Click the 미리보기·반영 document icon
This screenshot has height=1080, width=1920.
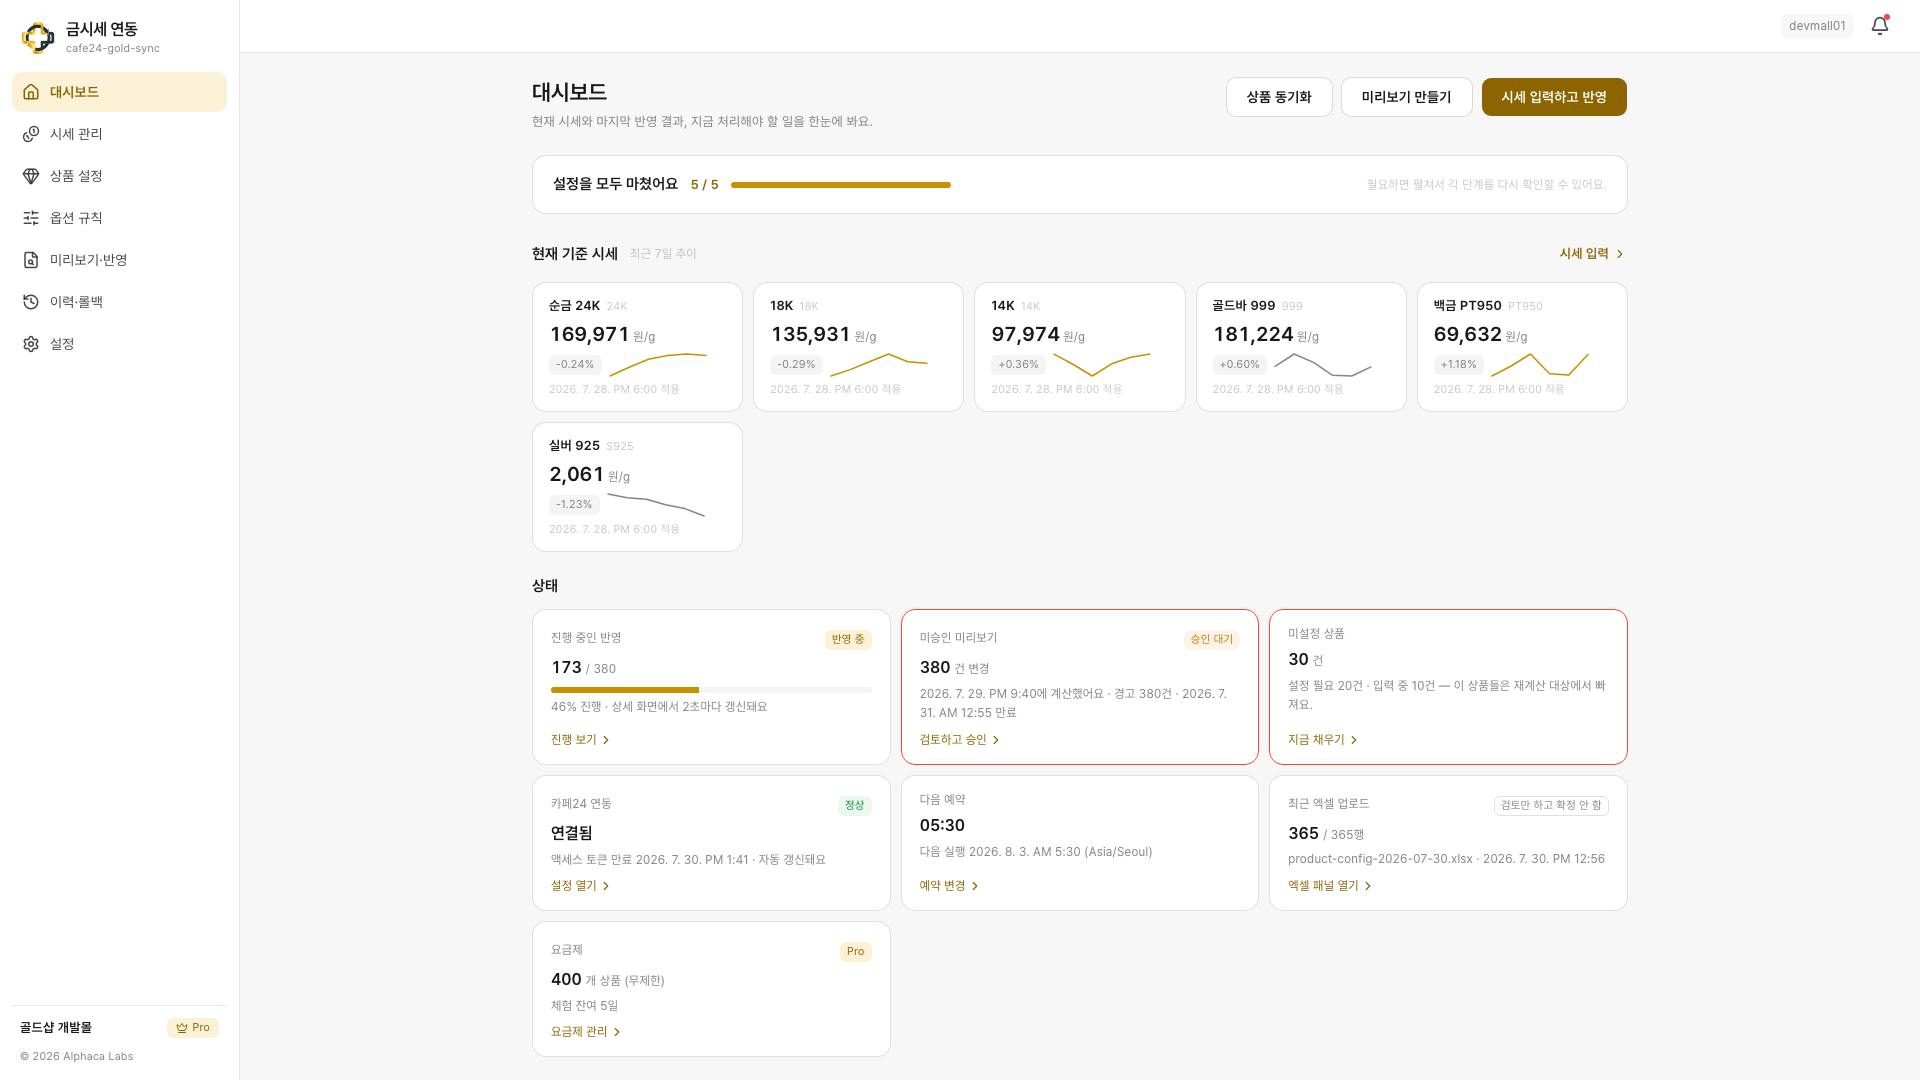pos(31,260)
